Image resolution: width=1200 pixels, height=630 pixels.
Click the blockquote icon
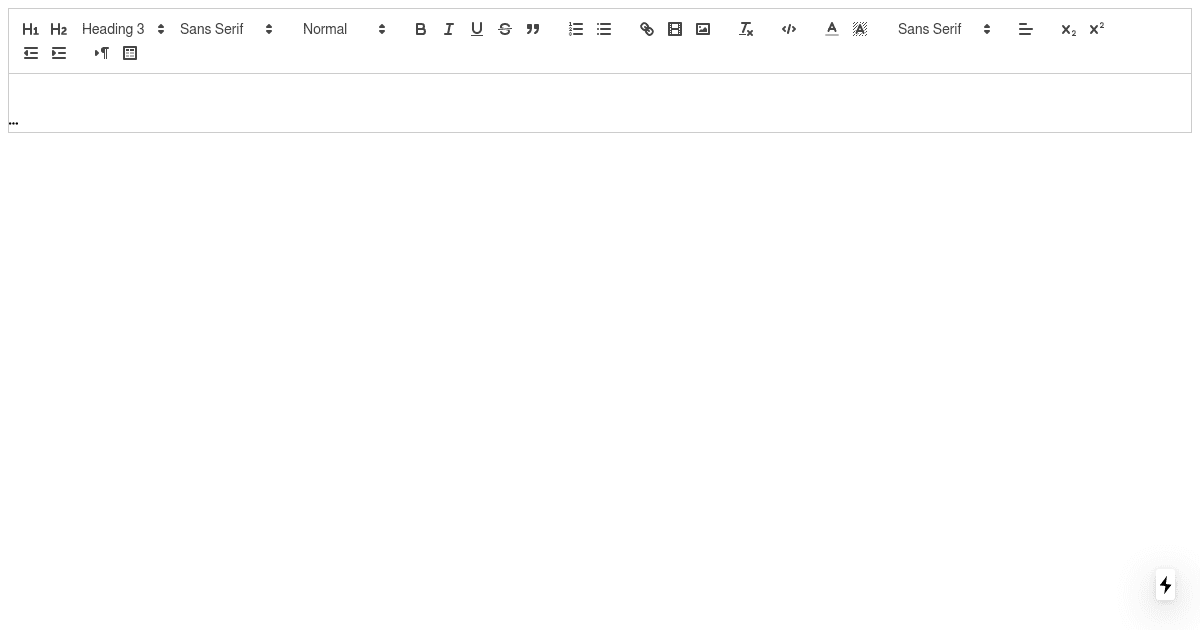click(x=533, y=29)
